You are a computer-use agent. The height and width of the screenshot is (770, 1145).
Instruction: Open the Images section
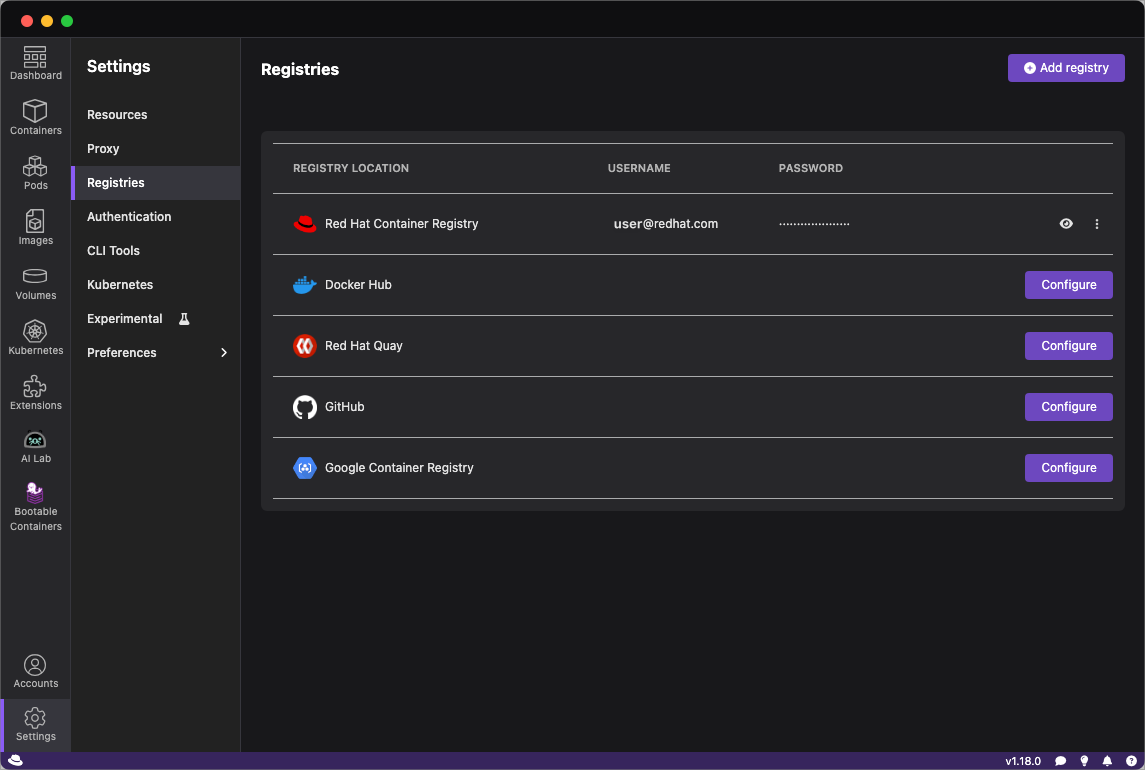(35, 228)
